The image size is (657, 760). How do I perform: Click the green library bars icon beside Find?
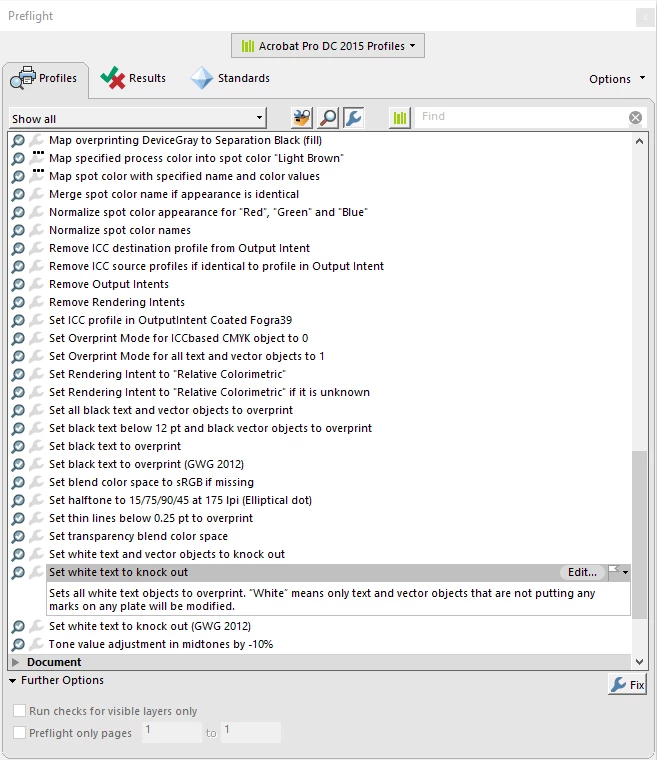tap(400, 118)
